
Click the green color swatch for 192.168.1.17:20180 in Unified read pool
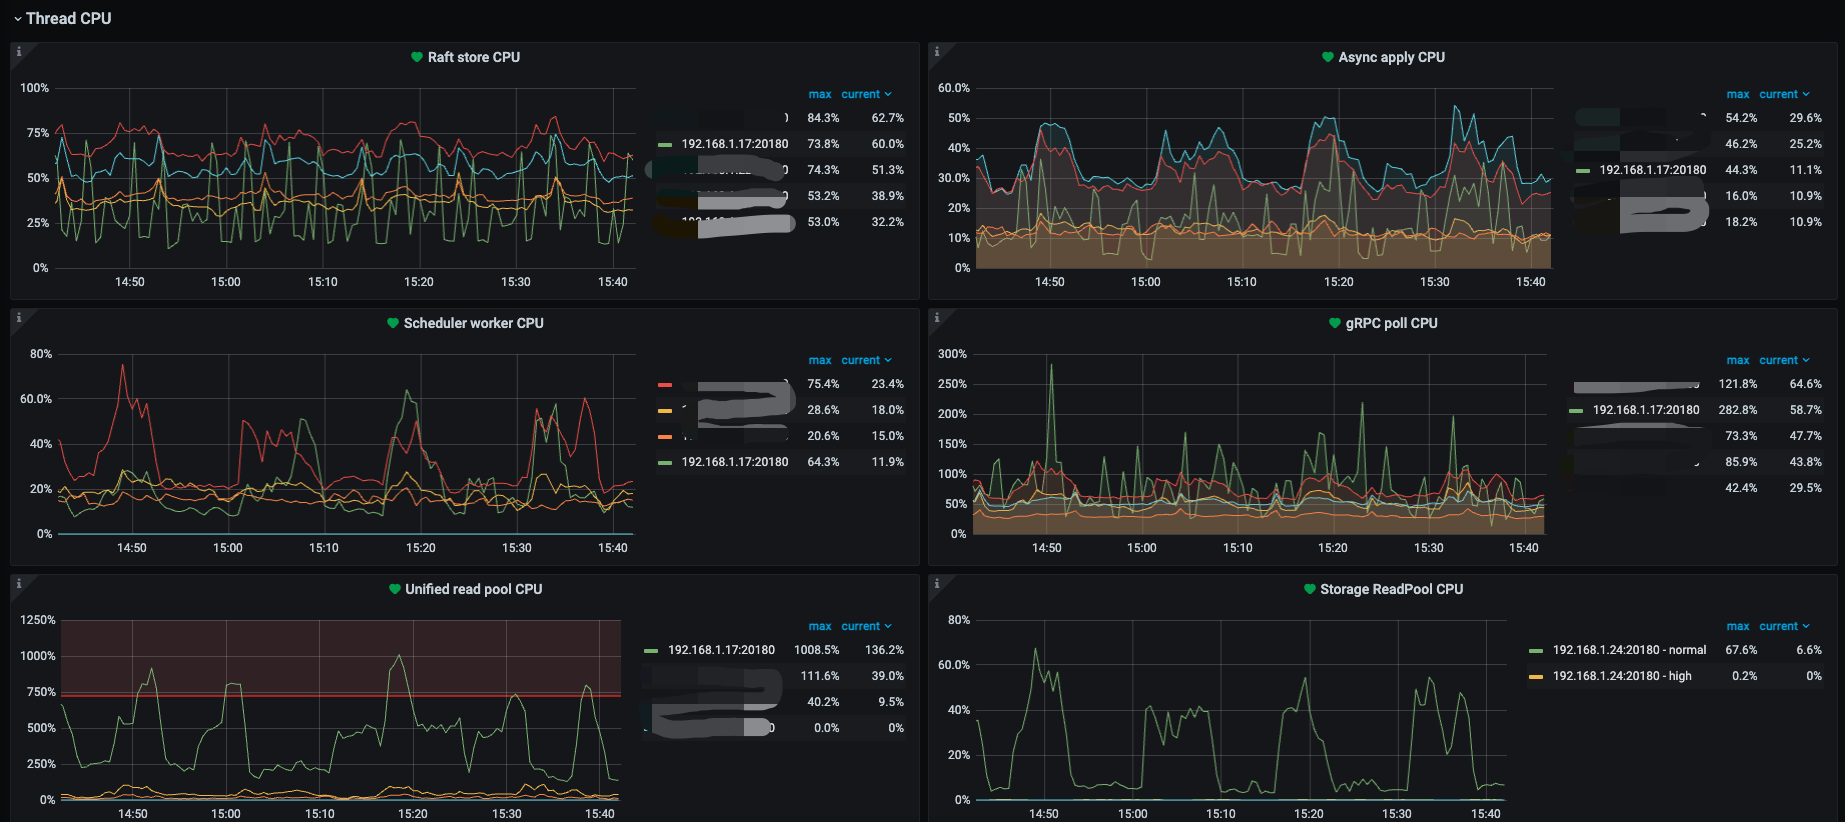pyautogui.click(x=651, y=651)
